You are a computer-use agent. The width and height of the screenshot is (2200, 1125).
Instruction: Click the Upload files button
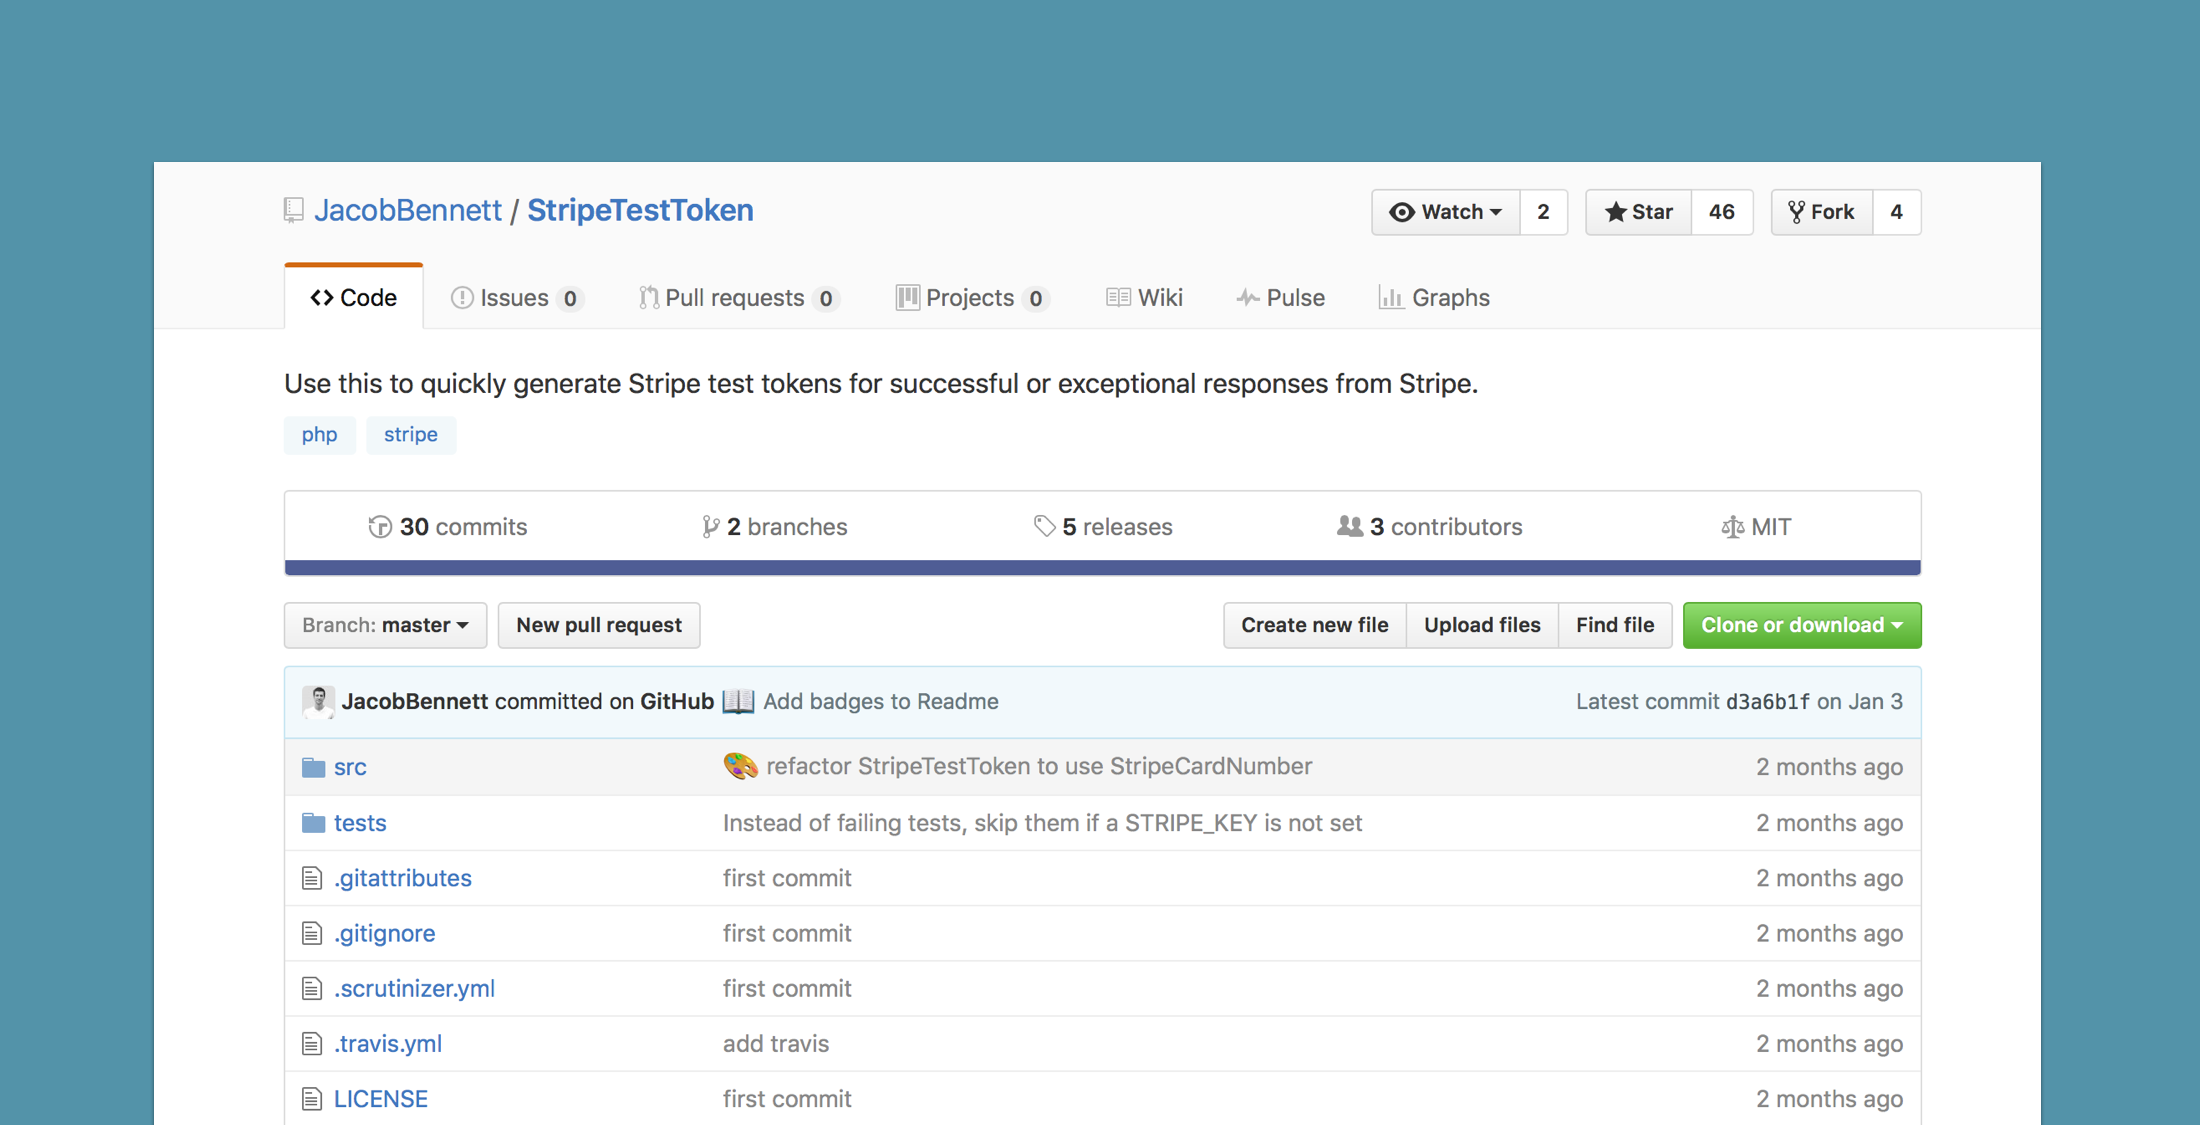pos(1482,625)
